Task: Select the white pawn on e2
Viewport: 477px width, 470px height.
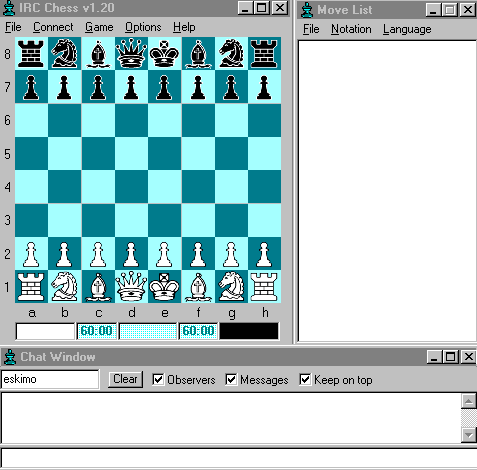Action: 164,254
